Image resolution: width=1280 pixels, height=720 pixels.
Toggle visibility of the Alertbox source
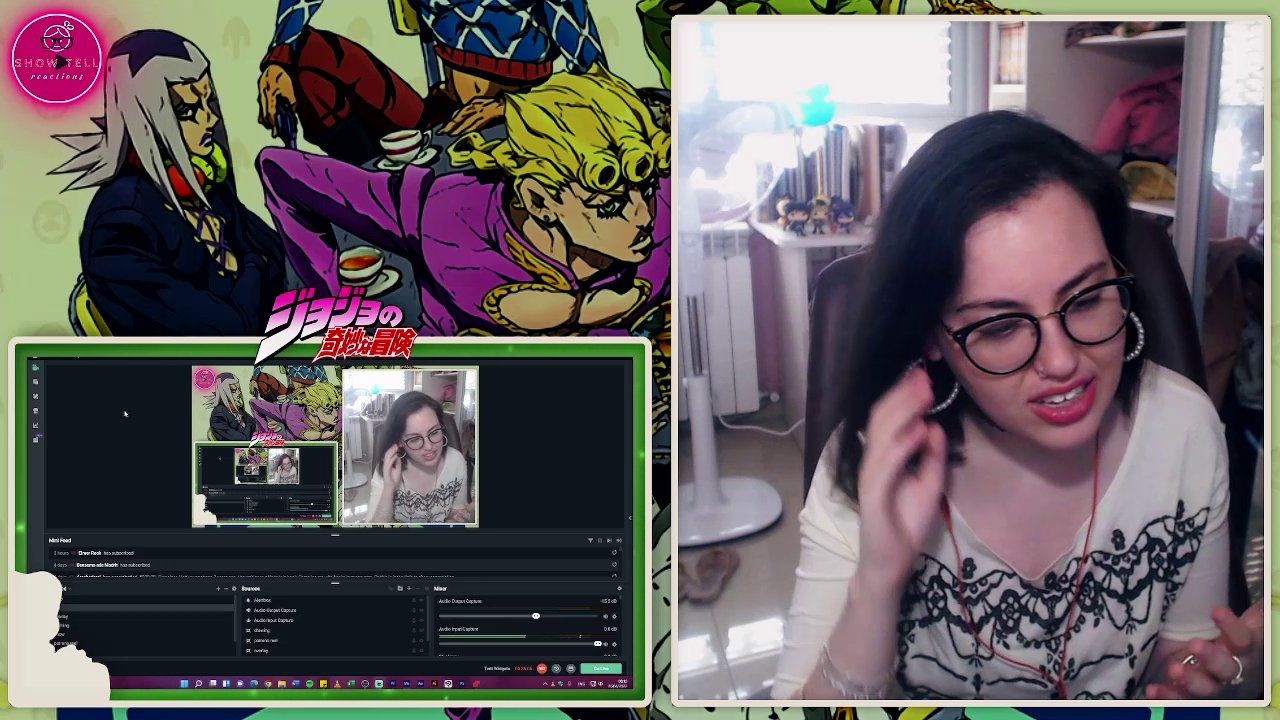tap(421, 600)
